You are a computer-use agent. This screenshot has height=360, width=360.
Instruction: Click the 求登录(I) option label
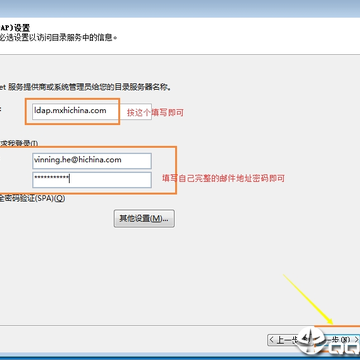(x=19, y=143)
